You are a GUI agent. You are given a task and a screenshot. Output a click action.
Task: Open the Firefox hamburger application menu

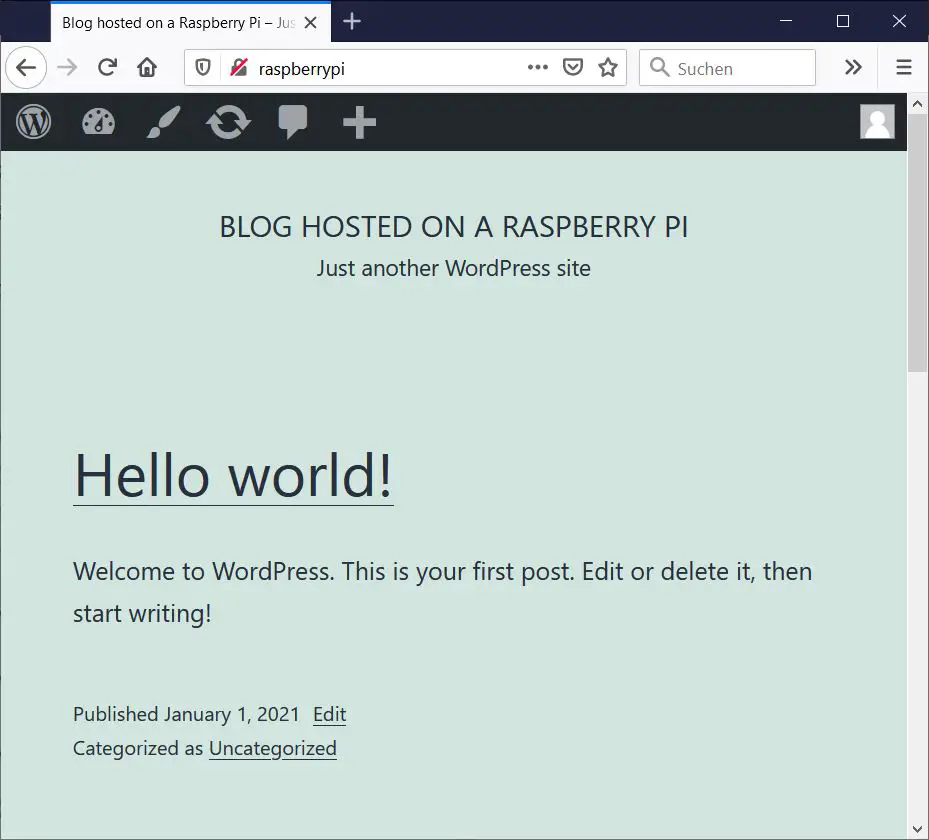[x=904, y=68]
